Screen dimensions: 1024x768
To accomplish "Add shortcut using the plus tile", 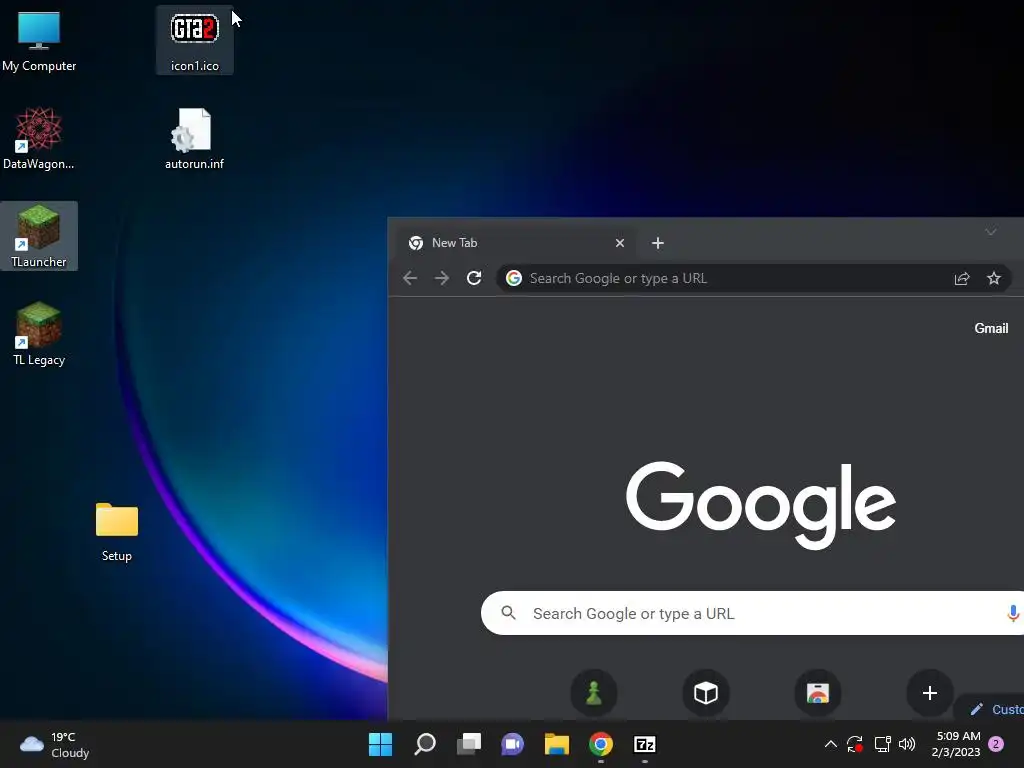I will [x=930, y=692].
